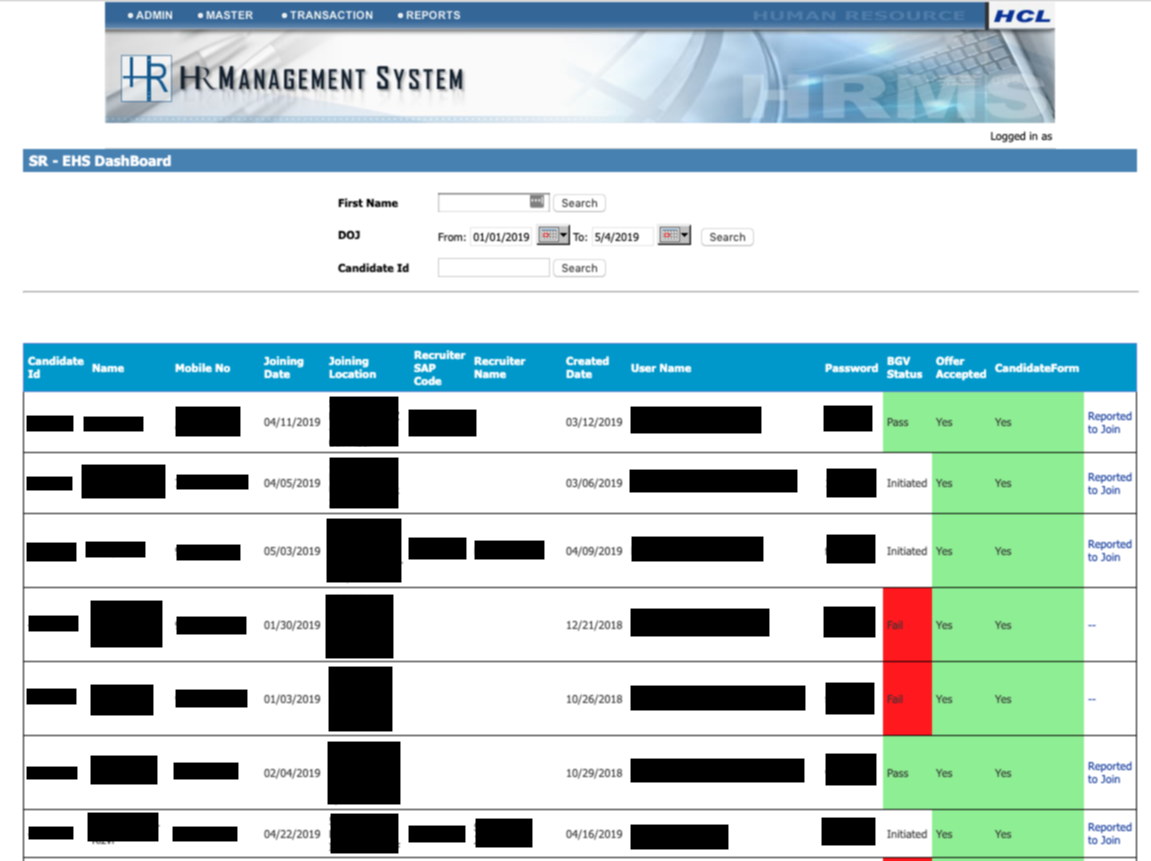This screenshot has width=1151, height=861.
Task: Click Reported to Join for 04/11/2019 row
Action: point(1109,423)
